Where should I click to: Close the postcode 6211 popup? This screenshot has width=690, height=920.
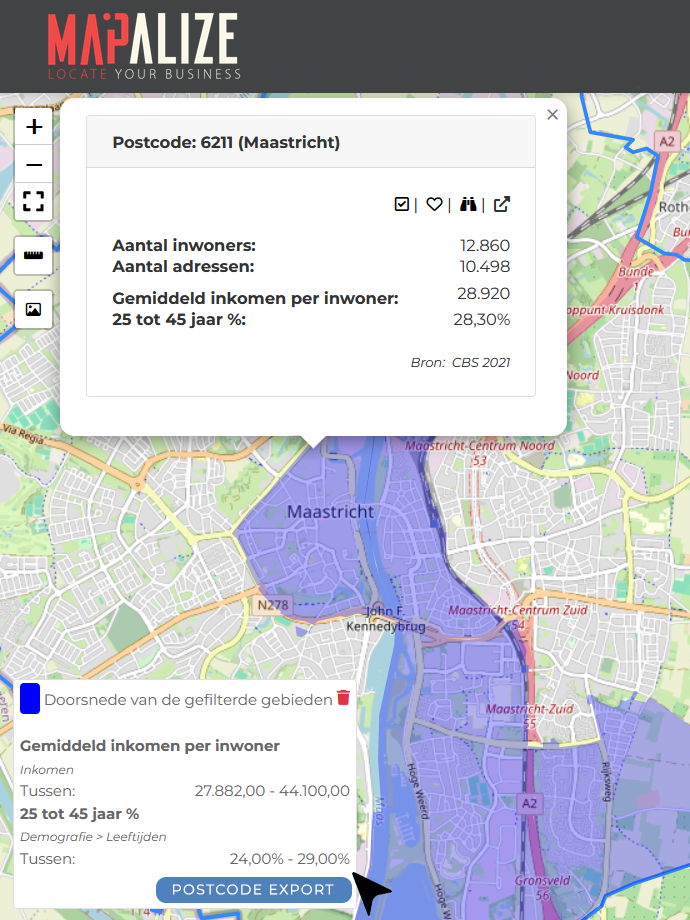[x=552, y=115]
